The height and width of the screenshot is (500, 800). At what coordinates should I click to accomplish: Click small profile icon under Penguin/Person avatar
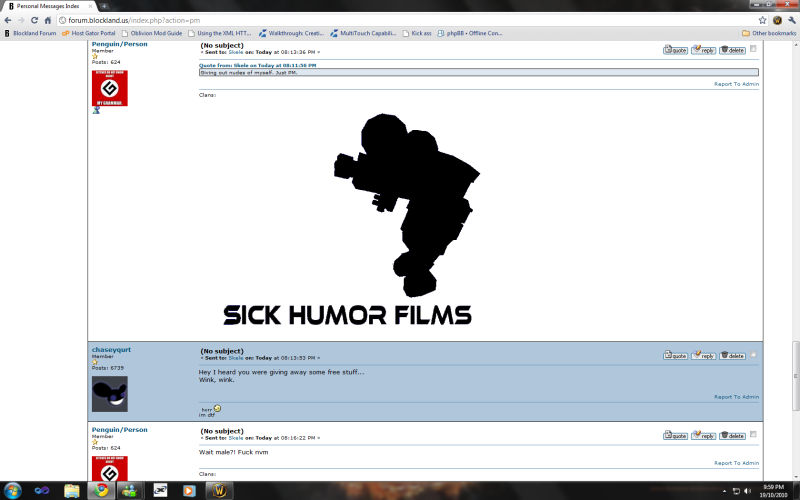point(96,110)
